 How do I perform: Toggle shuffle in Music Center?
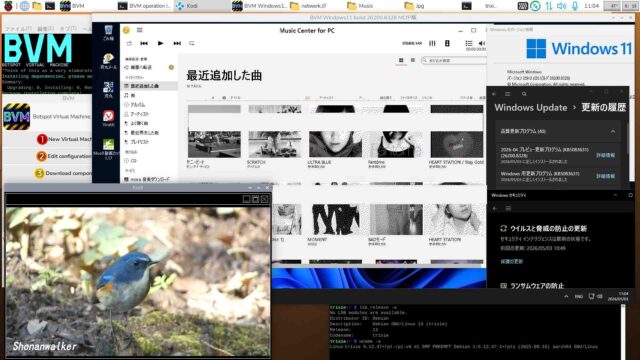129,43
